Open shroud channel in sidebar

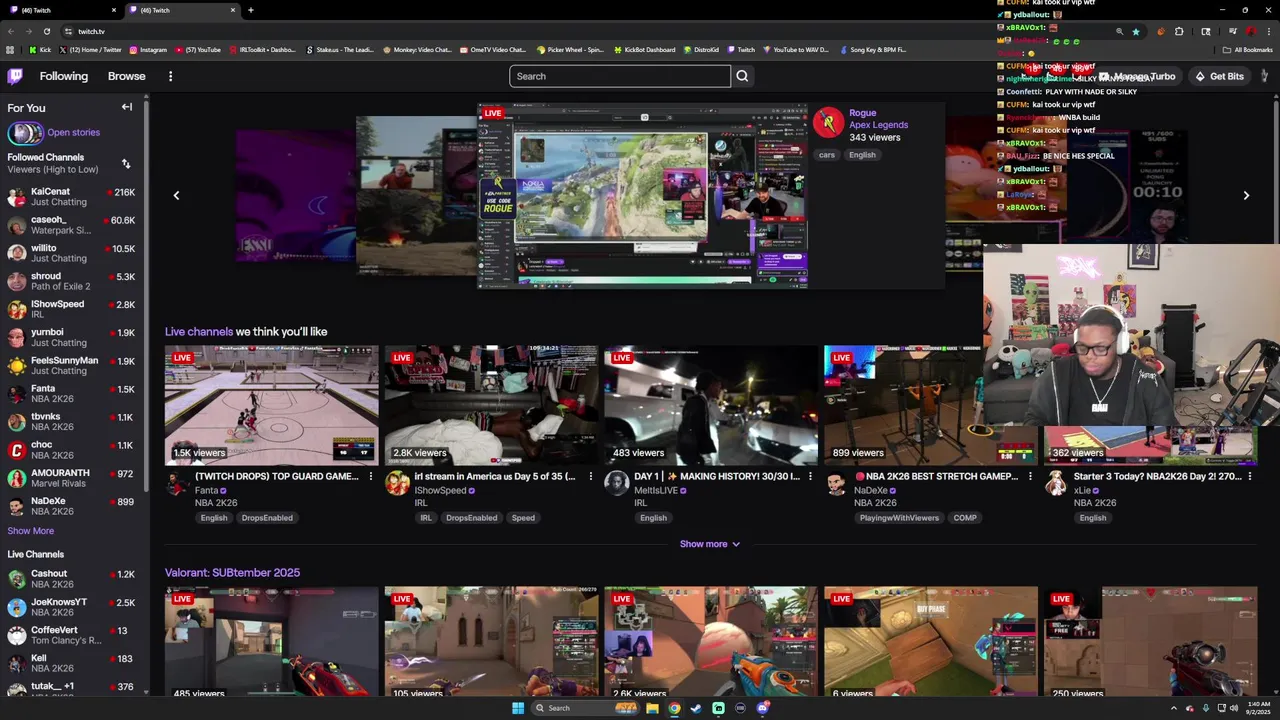click(x=72, y=281)
